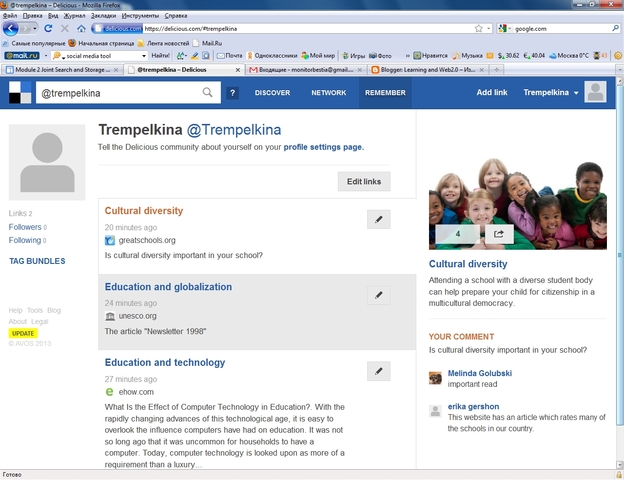The width and height of the screenshot is (624, 480).
Task: Click the Нравится toolbar button
Action: 430,56
